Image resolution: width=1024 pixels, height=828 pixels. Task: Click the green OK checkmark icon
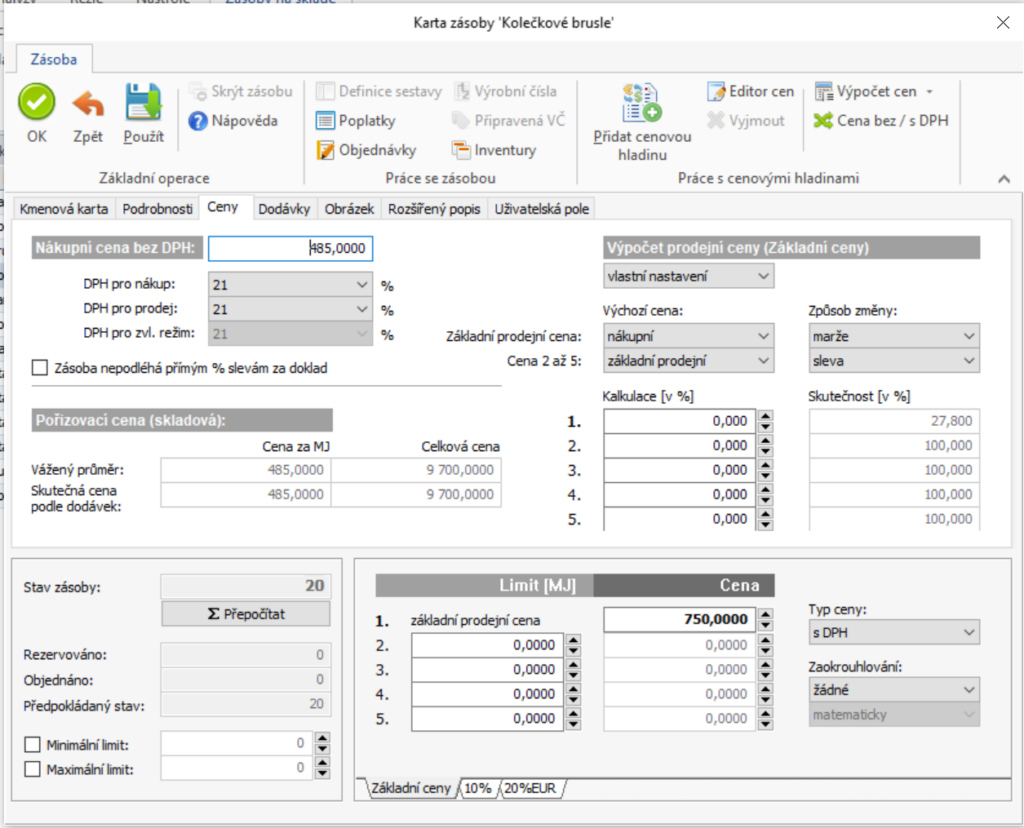coord(37,103)
